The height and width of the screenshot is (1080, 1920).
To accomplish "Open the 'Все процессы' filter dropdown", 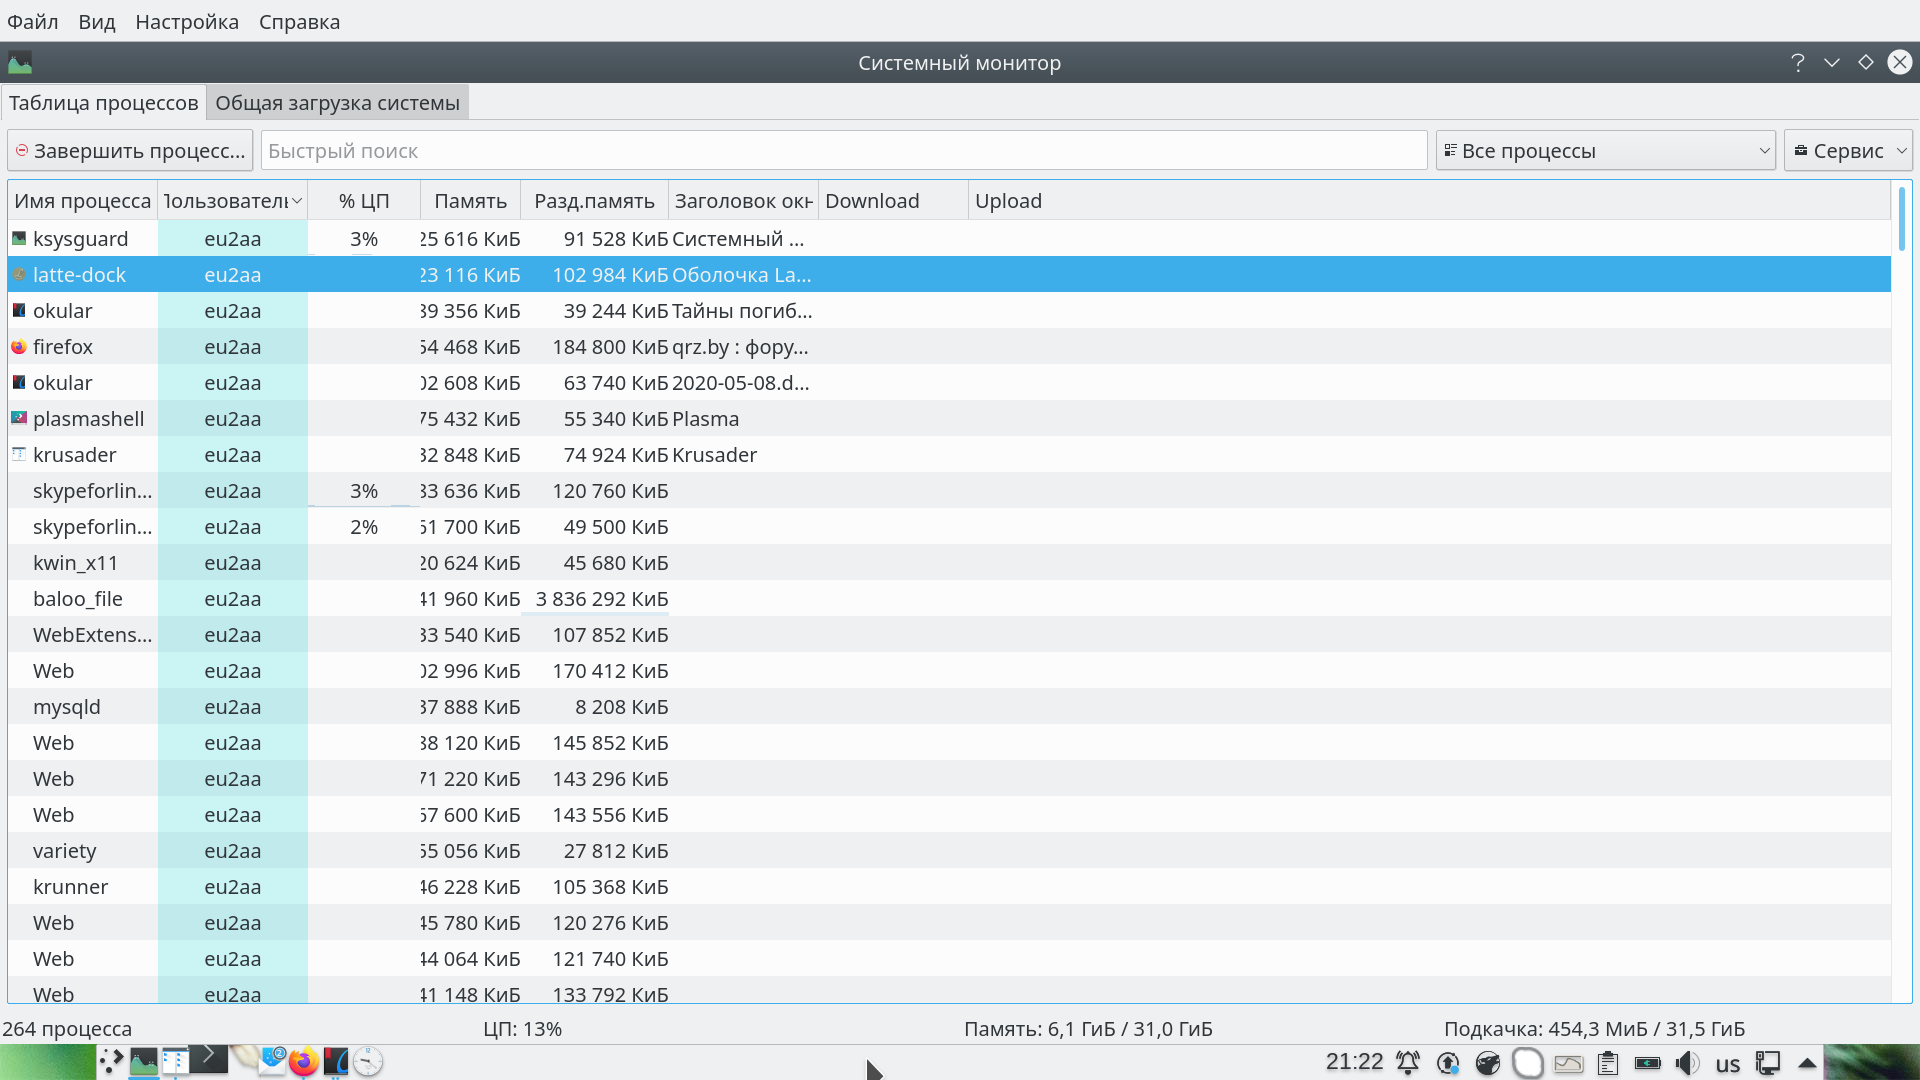I will [1605, 151].
